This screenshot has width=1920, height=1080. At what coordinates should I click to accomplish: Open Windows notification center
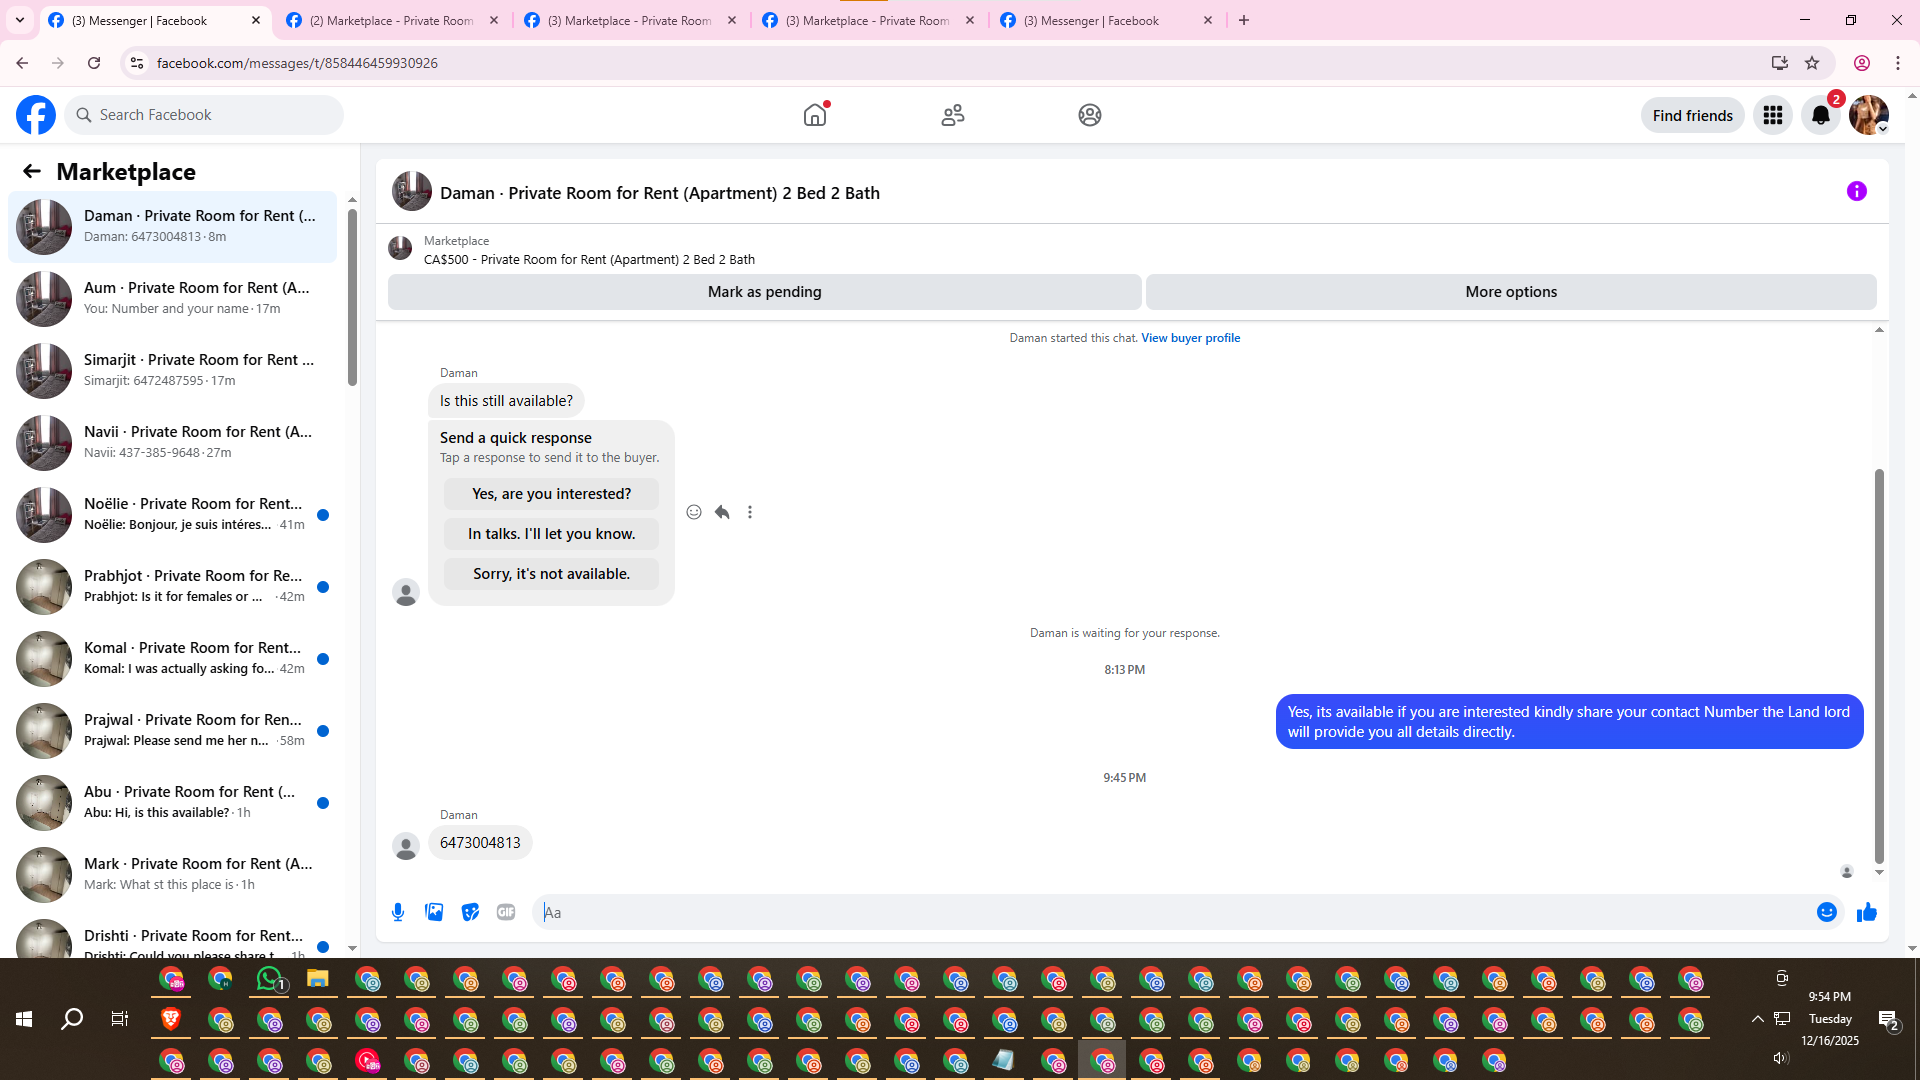[1888, 1019]
